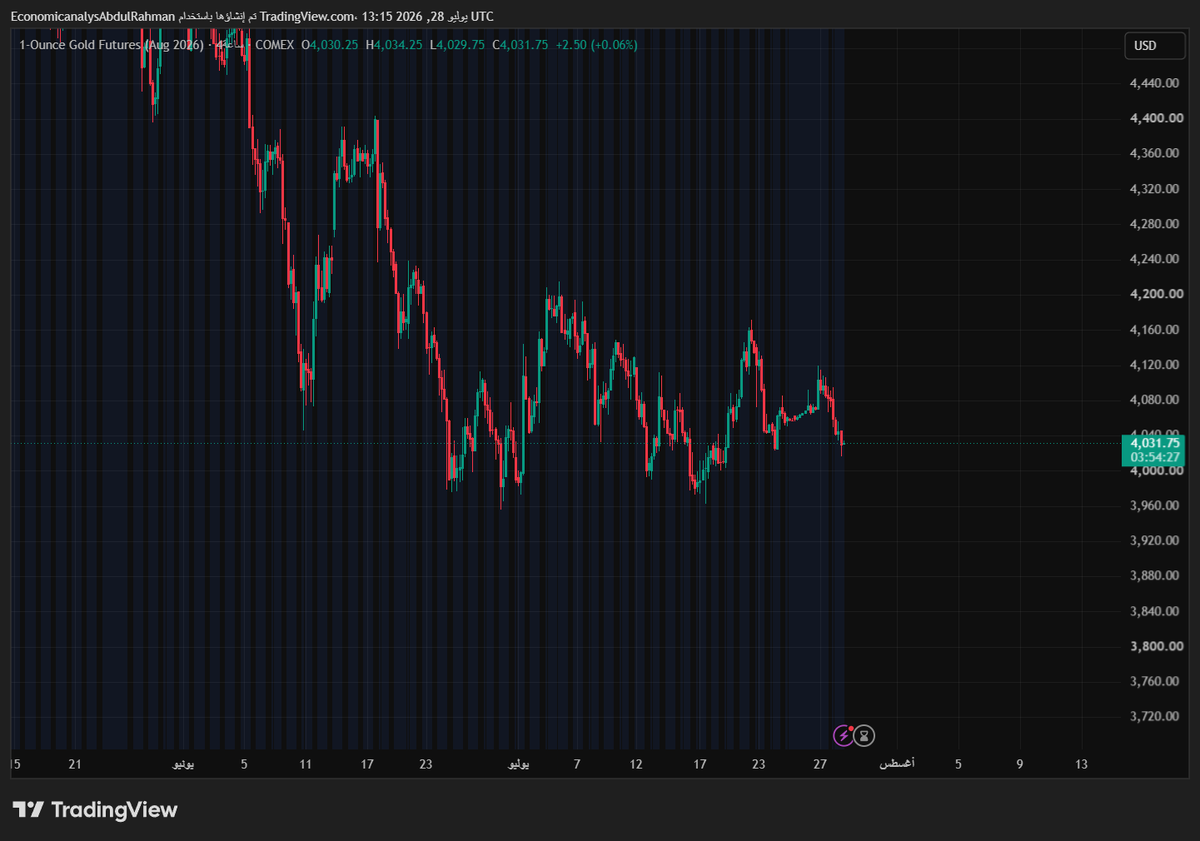Click the low value L4,029.75

[x=457, y=45]
